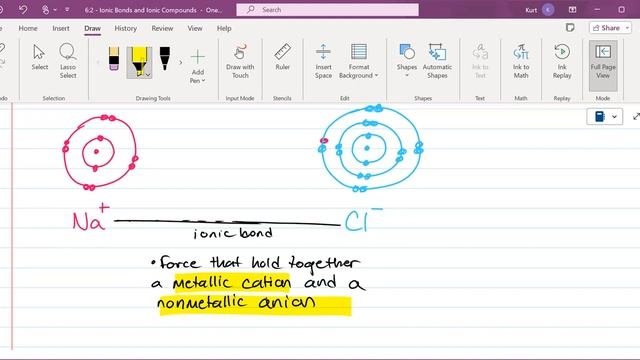Select the black pen tool
The width and height of the screenshot is (640, 360).
coord(164,59)
